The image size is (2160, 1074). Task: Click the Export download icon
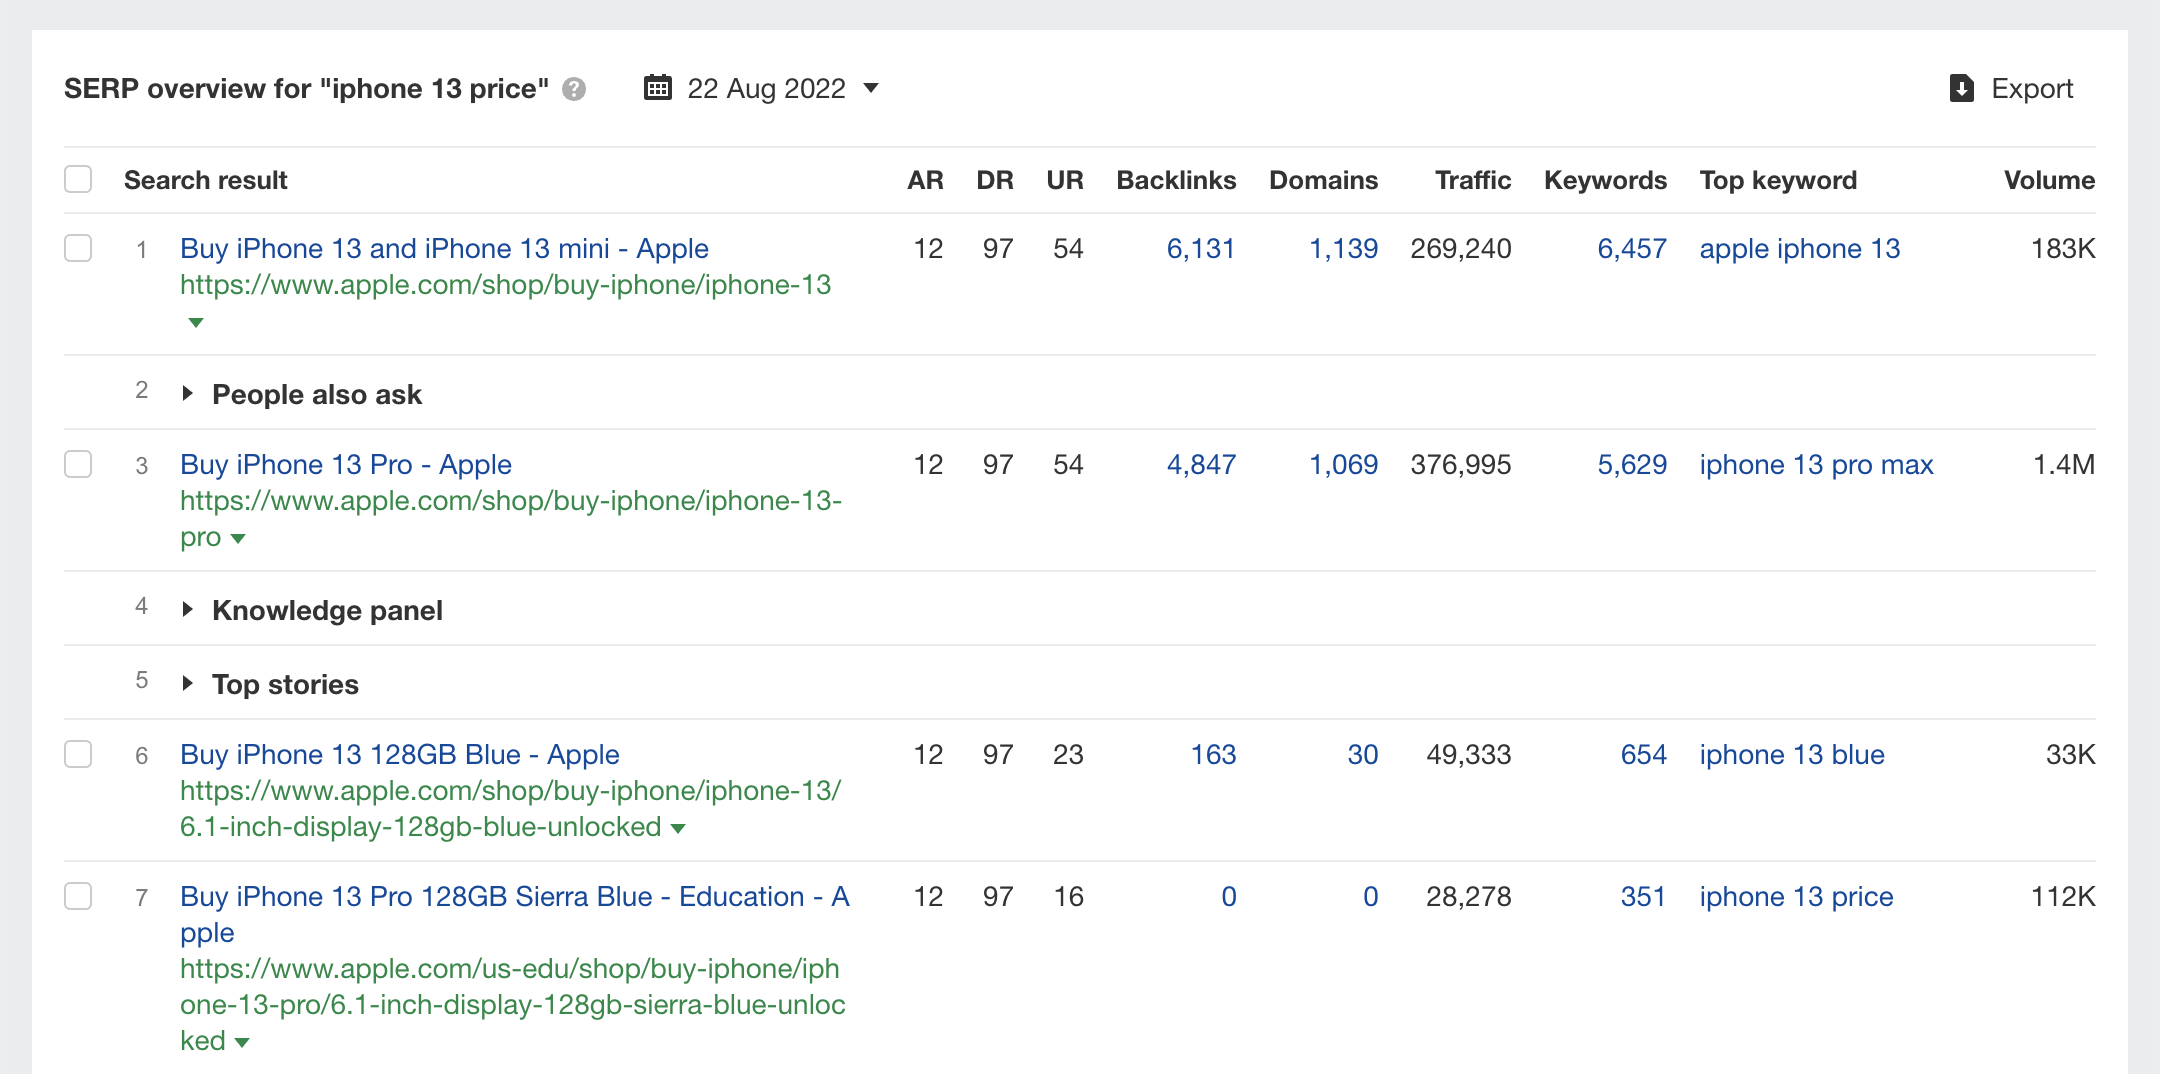(1961, 89)
